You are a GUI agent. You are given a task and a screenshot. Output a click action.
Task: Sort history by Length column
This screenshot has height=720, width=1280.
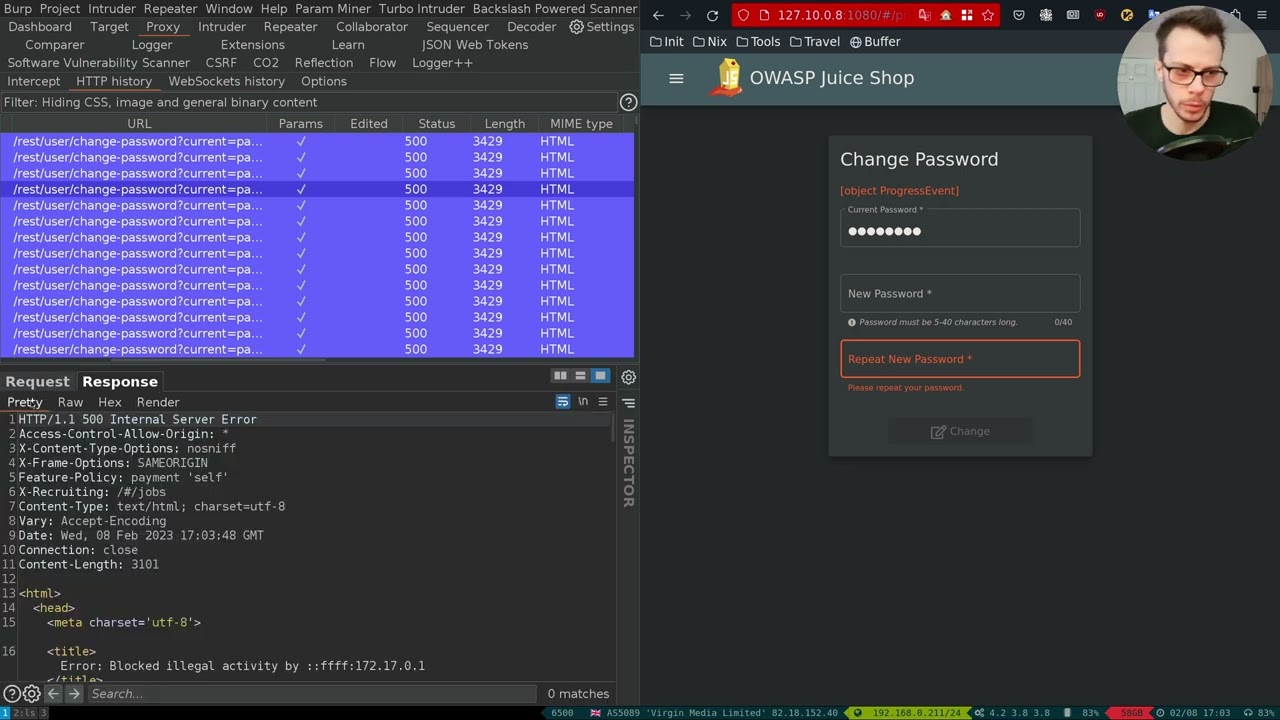pos(505,124)
